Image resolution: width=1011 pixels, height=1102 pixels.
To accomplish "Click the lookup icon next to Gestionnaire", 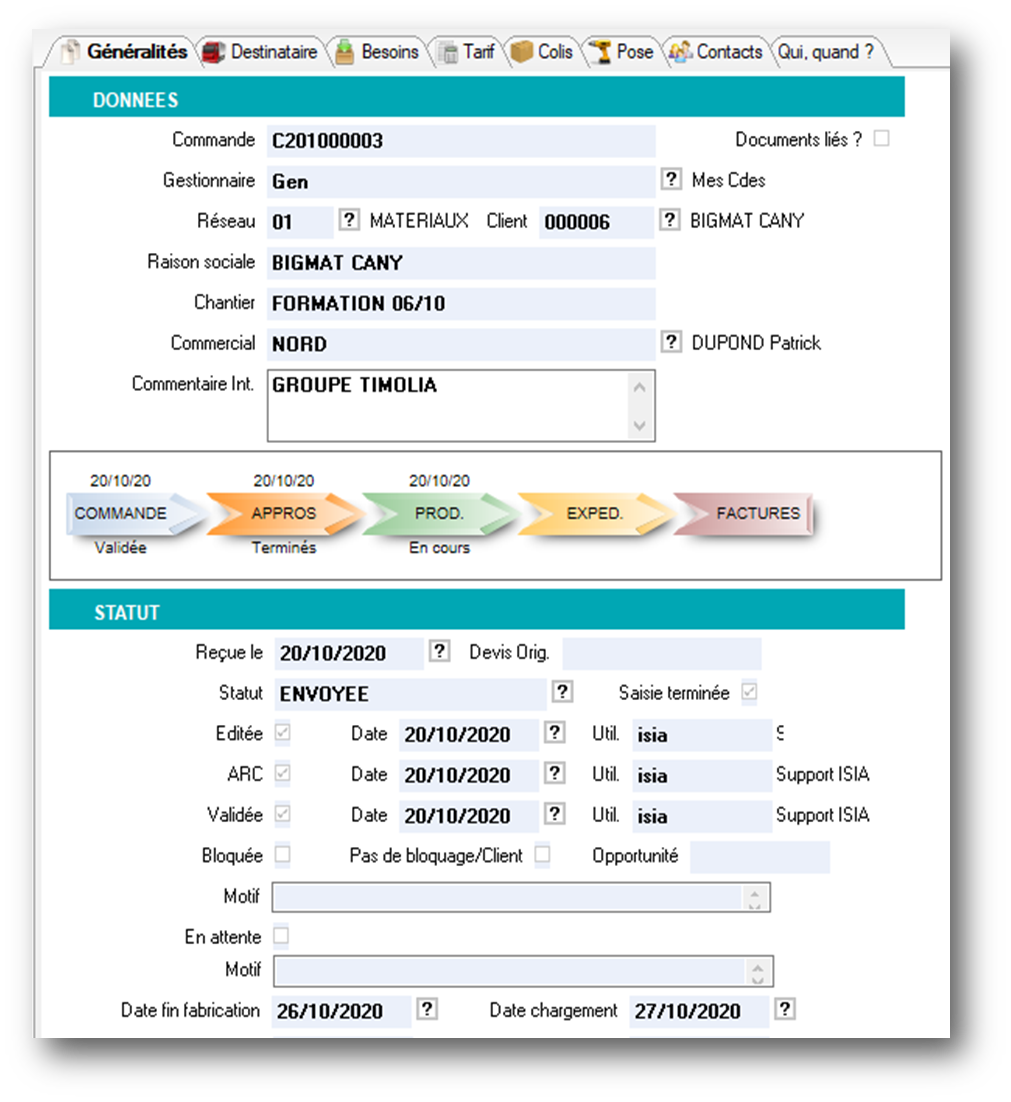I will tap(671, 180).
